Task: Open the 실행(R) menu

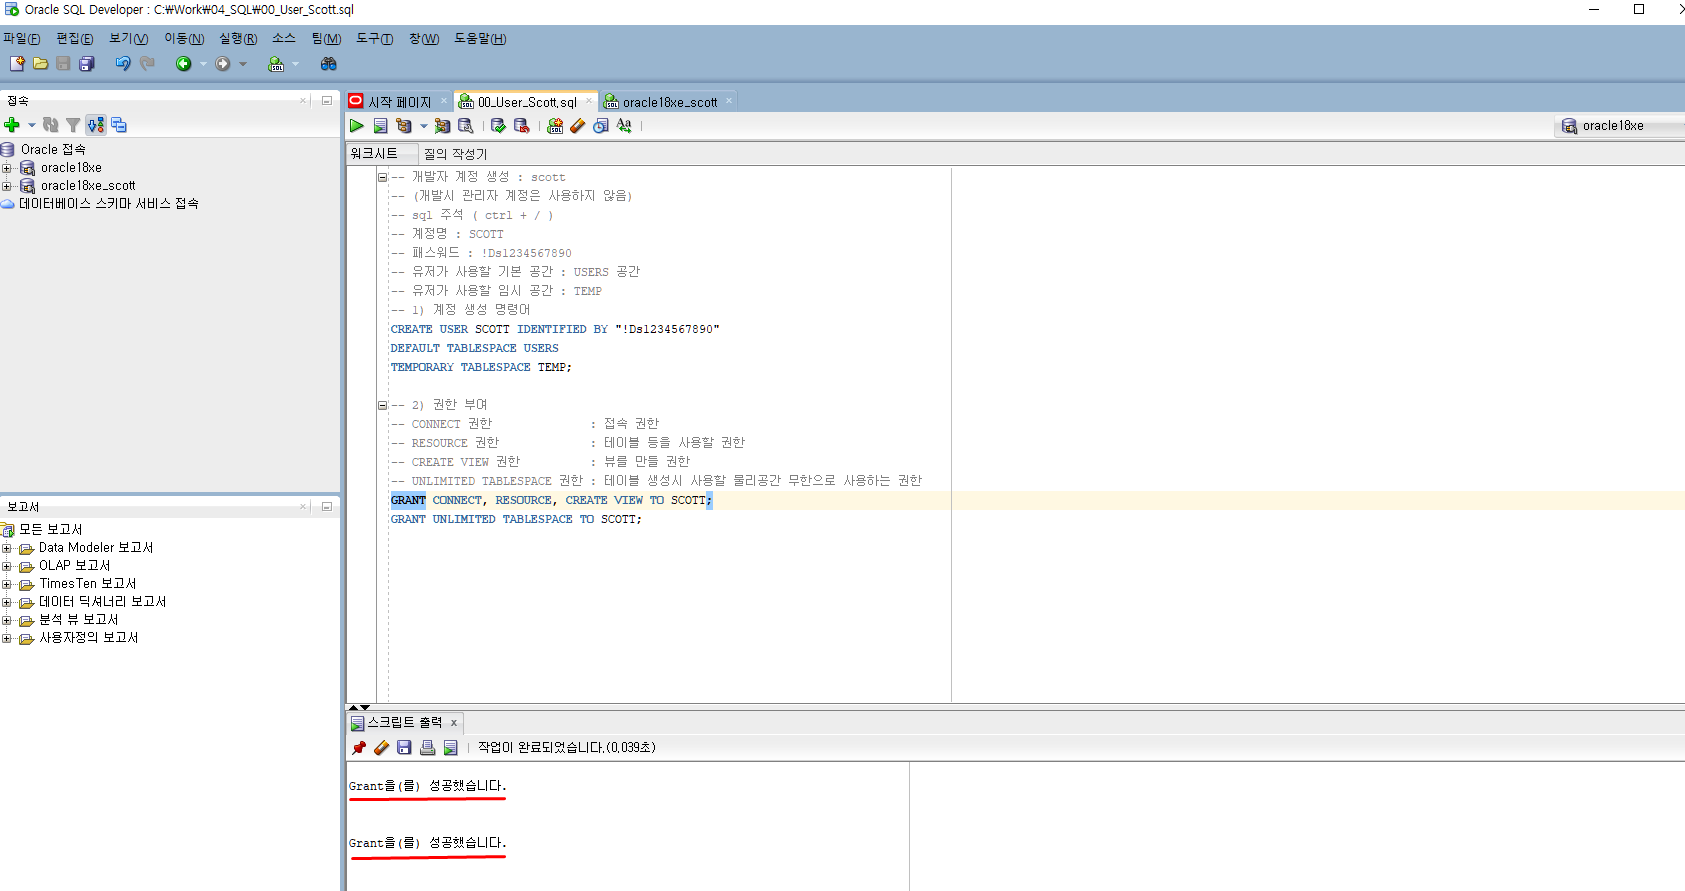Action: pyautogui.click(x=238, y=39)
